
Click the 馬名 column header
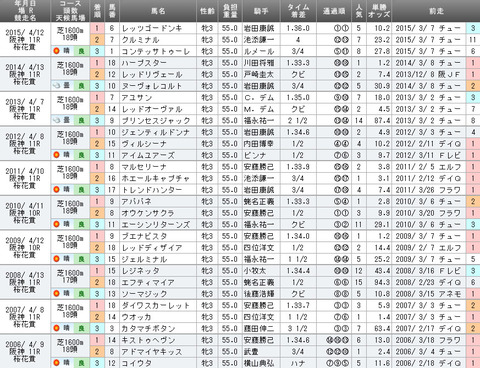tap(158, 11)
